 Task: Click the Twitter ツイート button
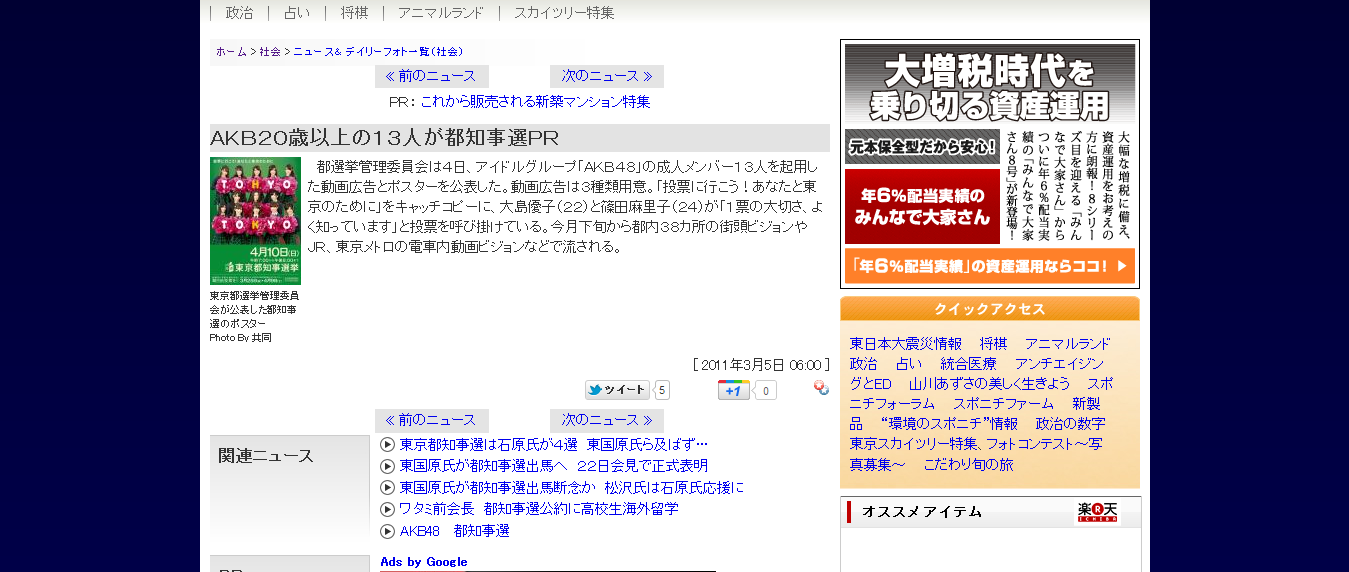pyautogui.click(x=618, y=390)
